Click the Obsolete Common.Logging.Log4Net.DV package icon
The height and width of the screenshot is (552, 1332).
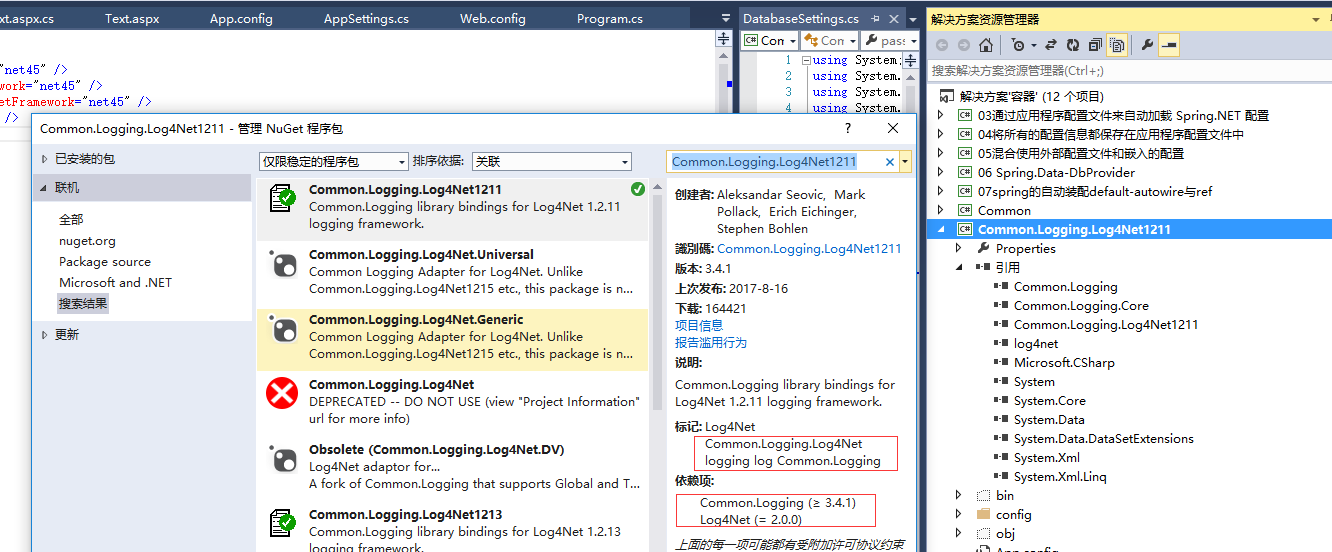282,459
